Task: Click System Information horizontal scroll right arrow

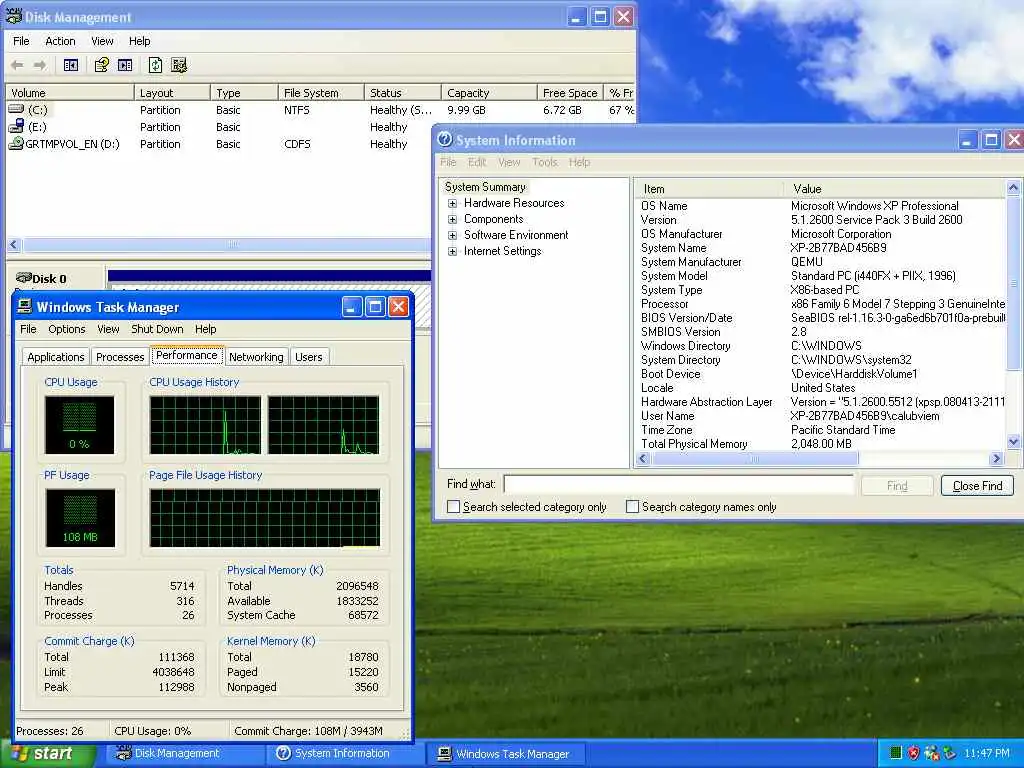Action: tap(997, 458)
